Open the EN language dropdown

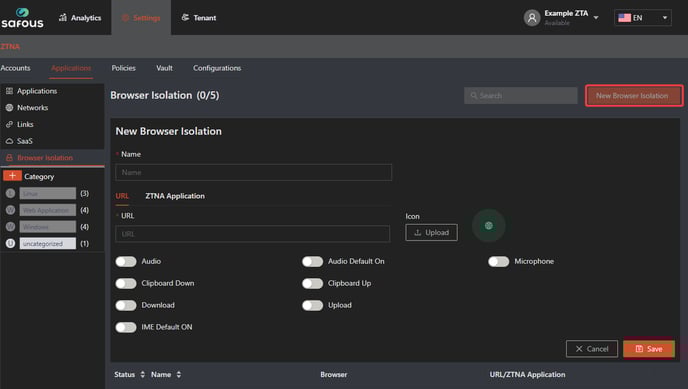click(x=642, y=18)
